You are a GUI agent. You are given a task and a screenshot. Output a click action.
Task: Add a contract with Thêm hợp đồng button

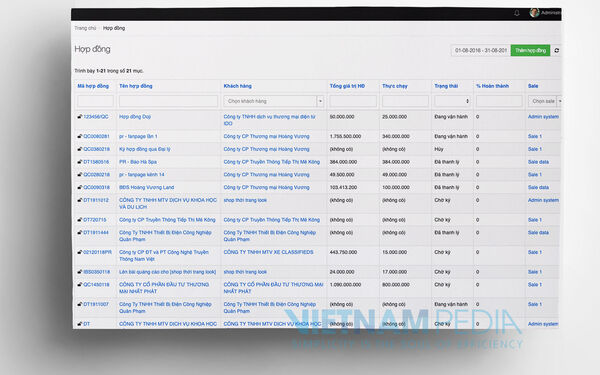[x=530, y=51]
